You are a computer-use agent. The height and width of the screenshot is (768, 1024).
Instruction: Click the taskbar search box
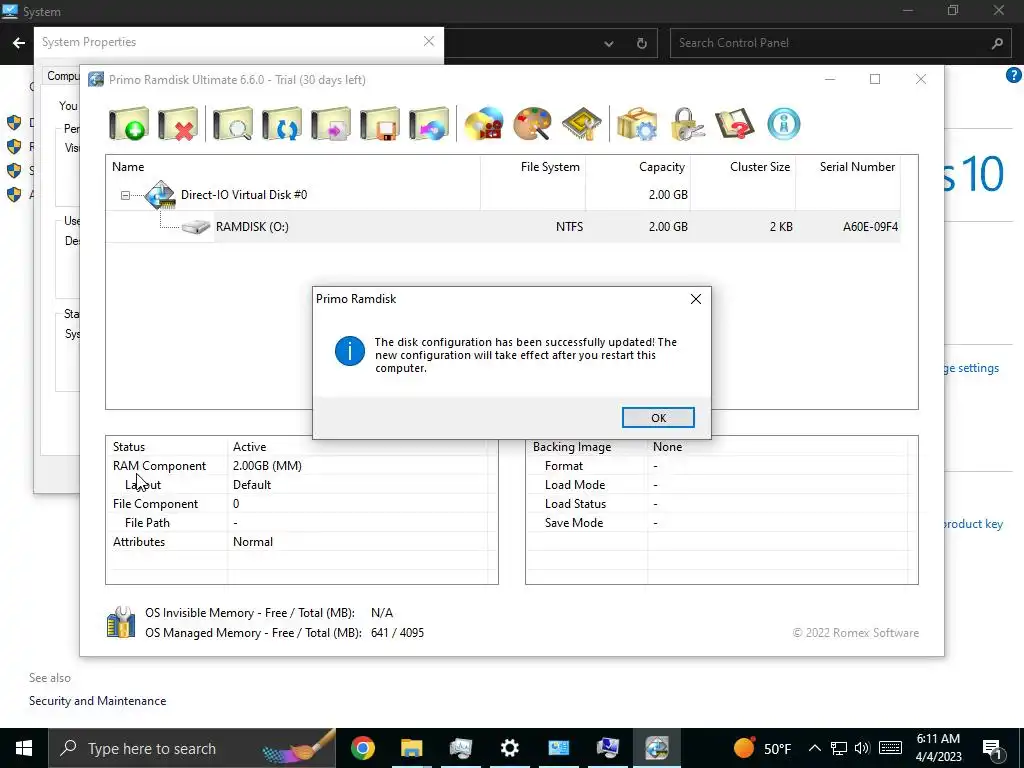192,748
